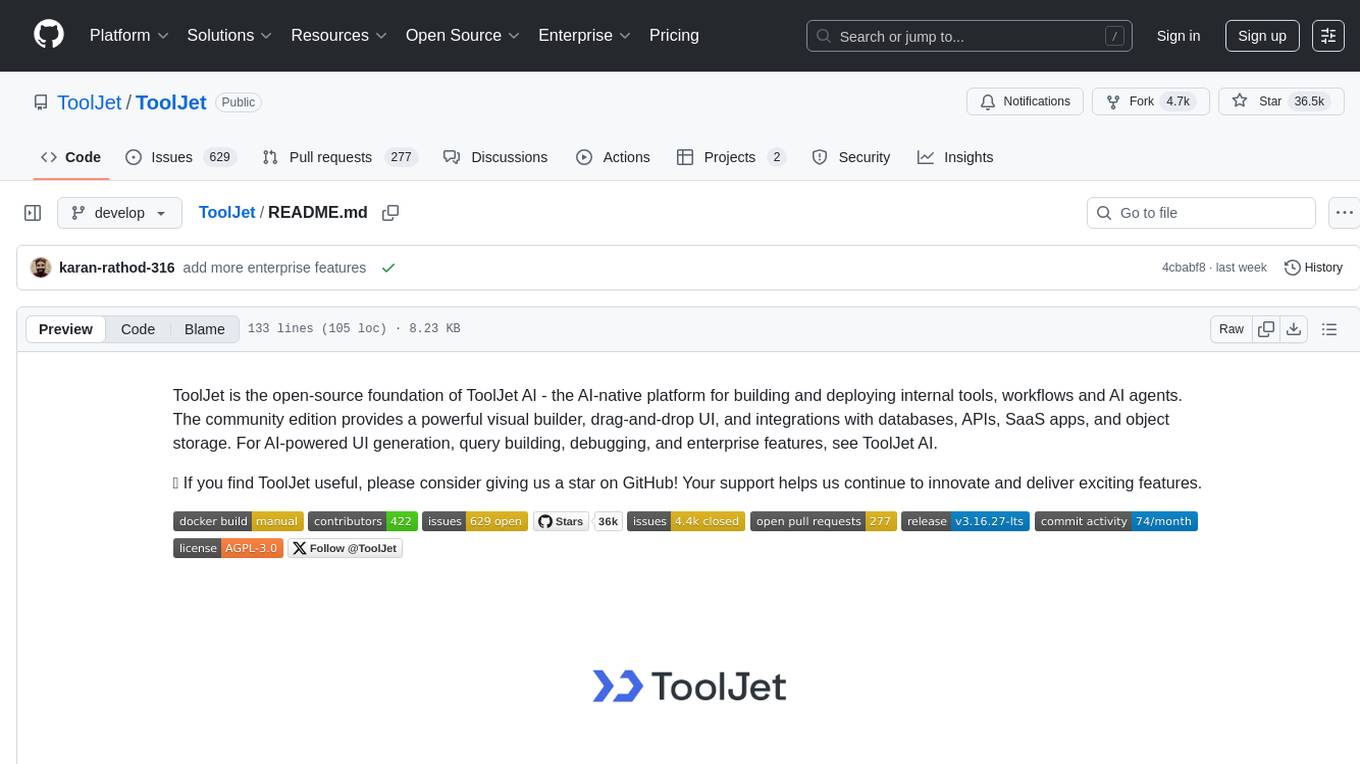Image resolution: width=1360 pixels, height=764 pixels.
Task: Open the ToolJet breadcrumb folder link
Action: tap(227, 212)
